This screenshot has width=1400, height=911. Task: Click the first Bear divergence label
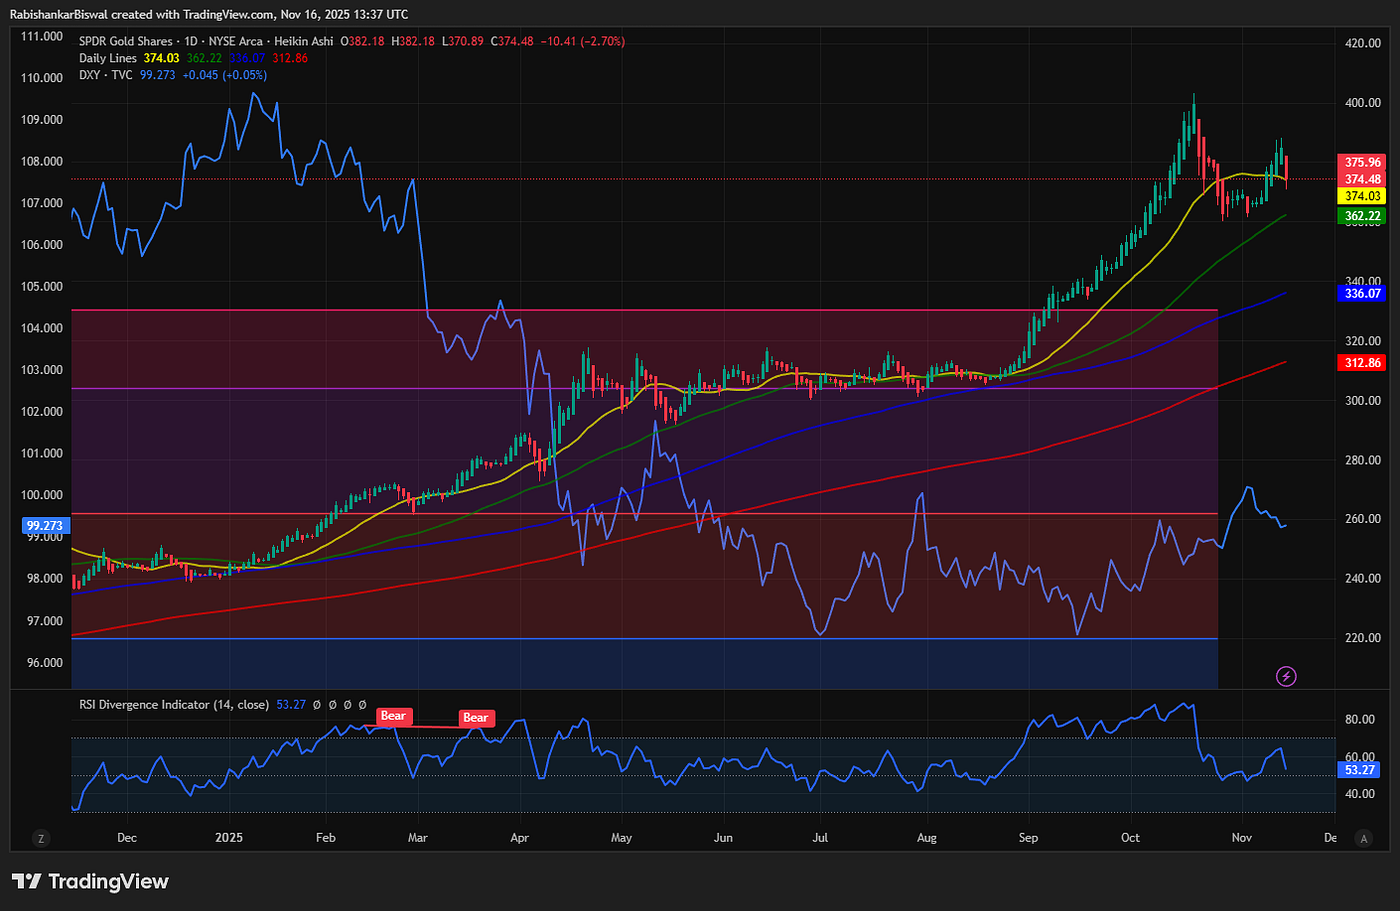(x=393, y=716)
